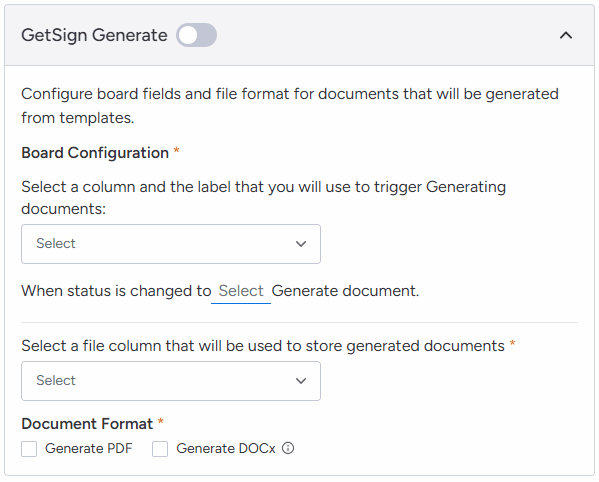Click the 'Generate document.' text

(345, 291)
